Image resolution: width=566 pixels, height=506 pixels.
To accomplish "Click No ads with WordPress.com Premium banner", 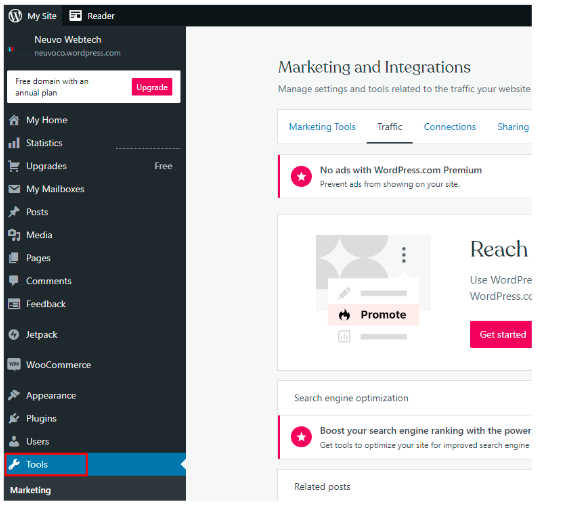I will click(x=405, y=176).
